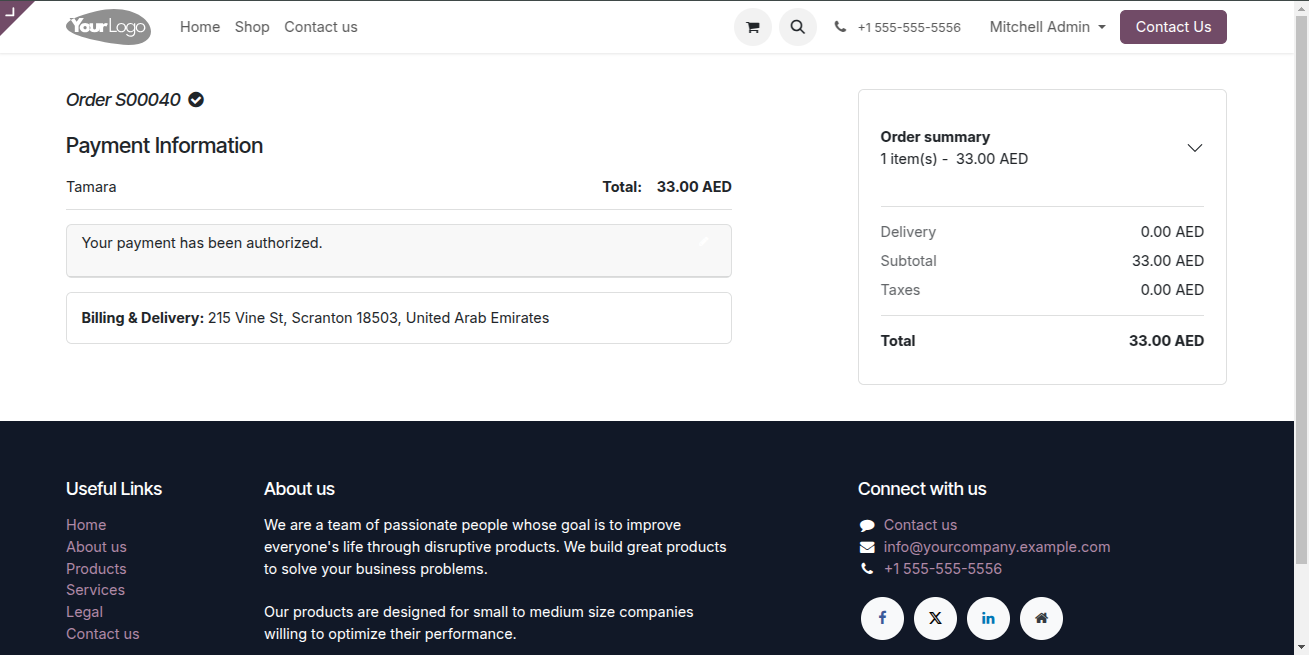Click the home round footer icon

(x=1041, y=618)
